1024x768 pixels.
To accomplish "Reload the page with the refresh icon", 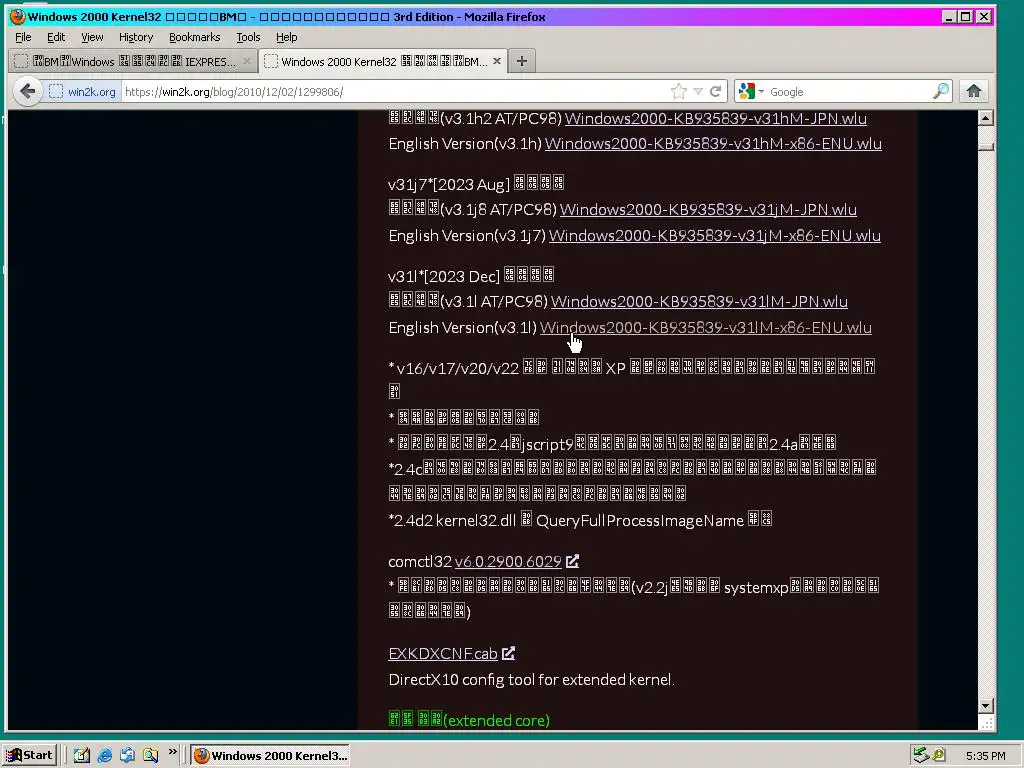I will (x=716, y=91).
